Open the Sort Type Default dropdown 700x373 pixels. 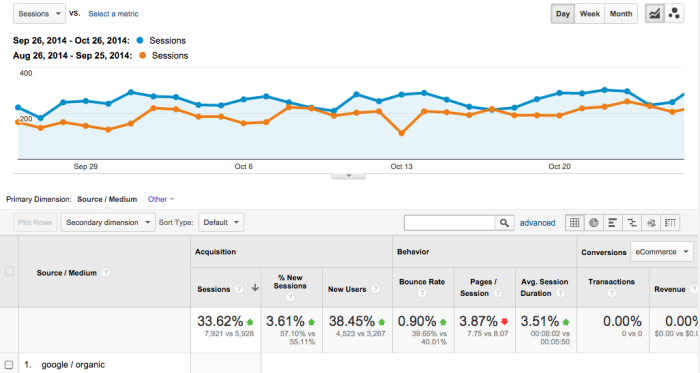(x=221, y=222)
